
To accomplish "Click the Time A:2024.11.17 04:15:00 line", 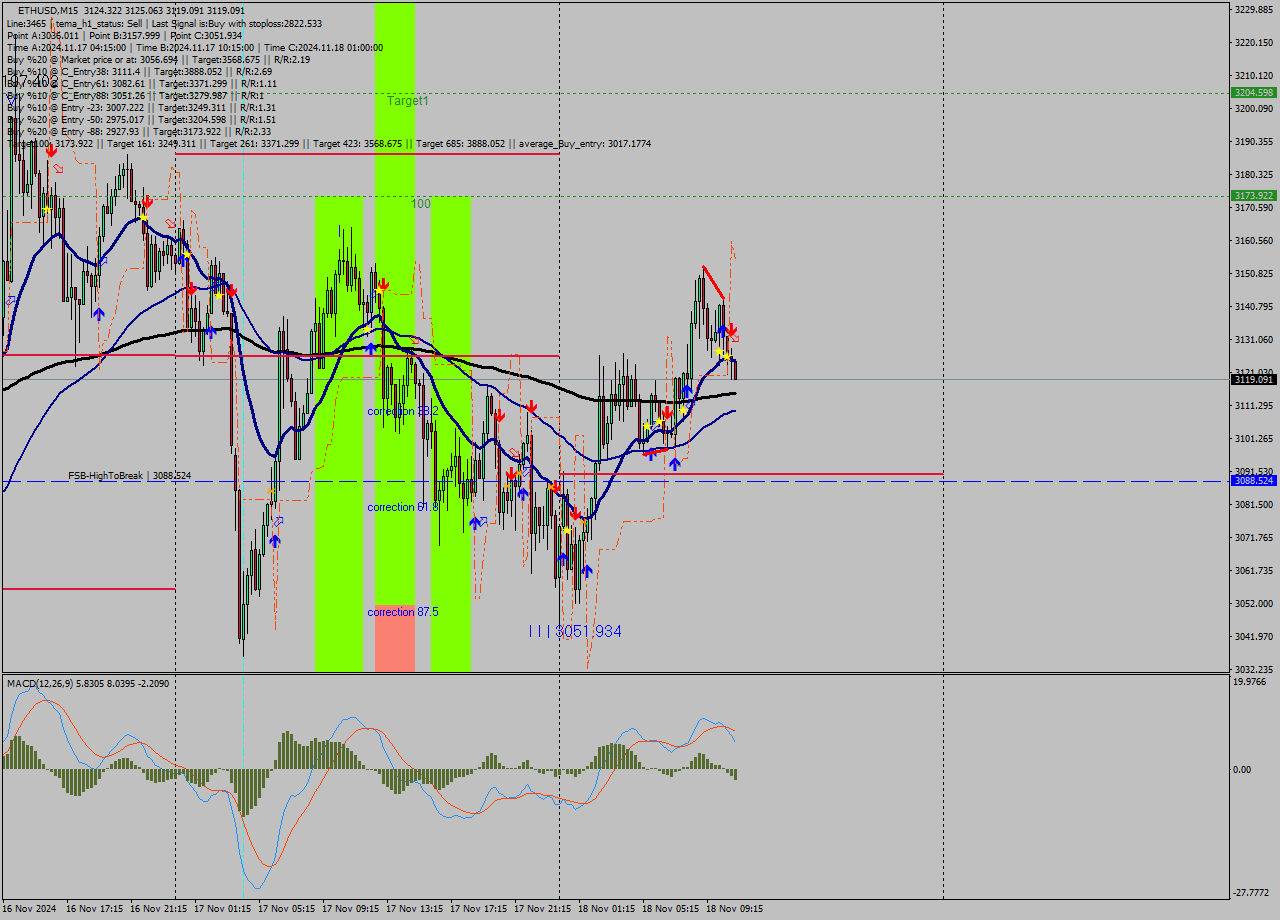I will pyautogui.click(x=194, y=47).
